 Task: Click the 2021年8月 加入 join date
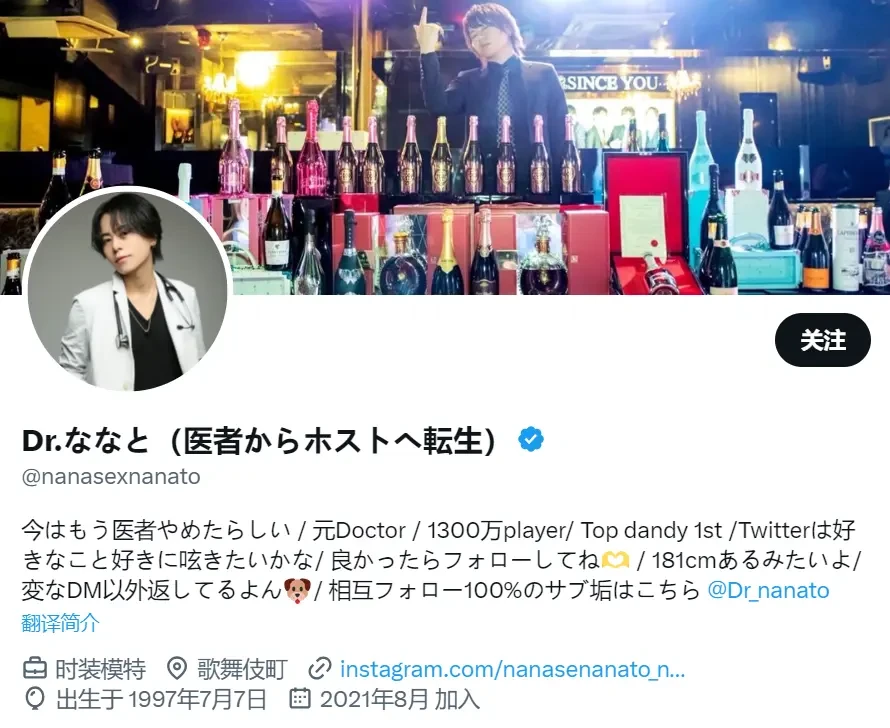click(400, 699)
